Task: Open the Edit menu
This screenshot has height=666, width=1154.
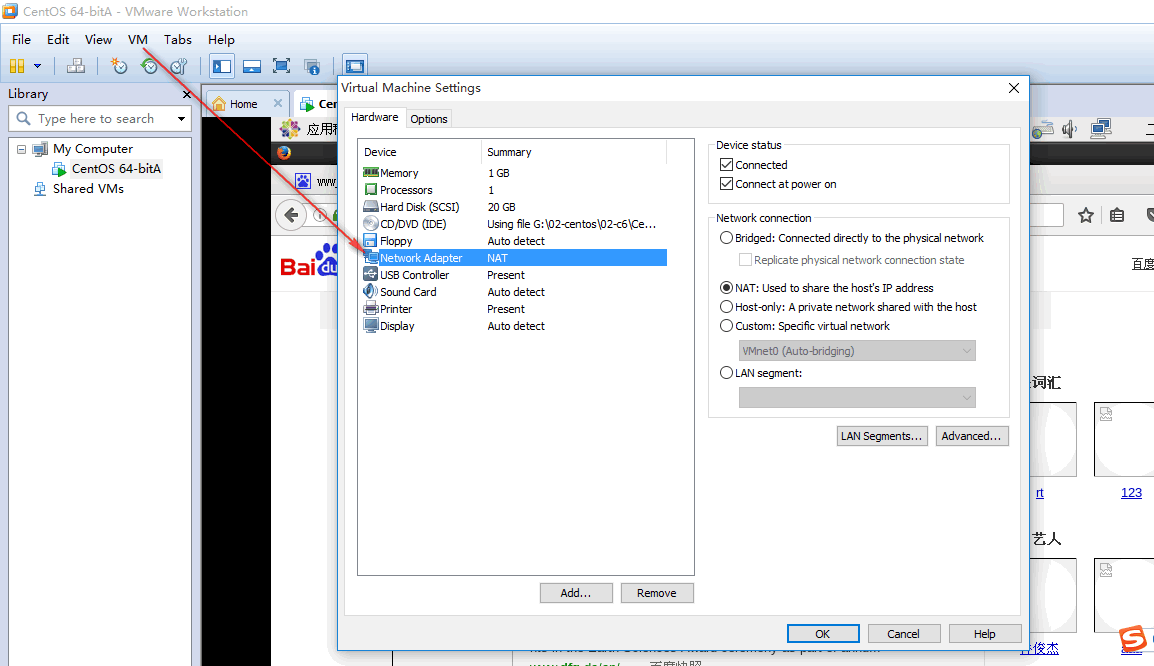Action: click(x=58, y=40)
